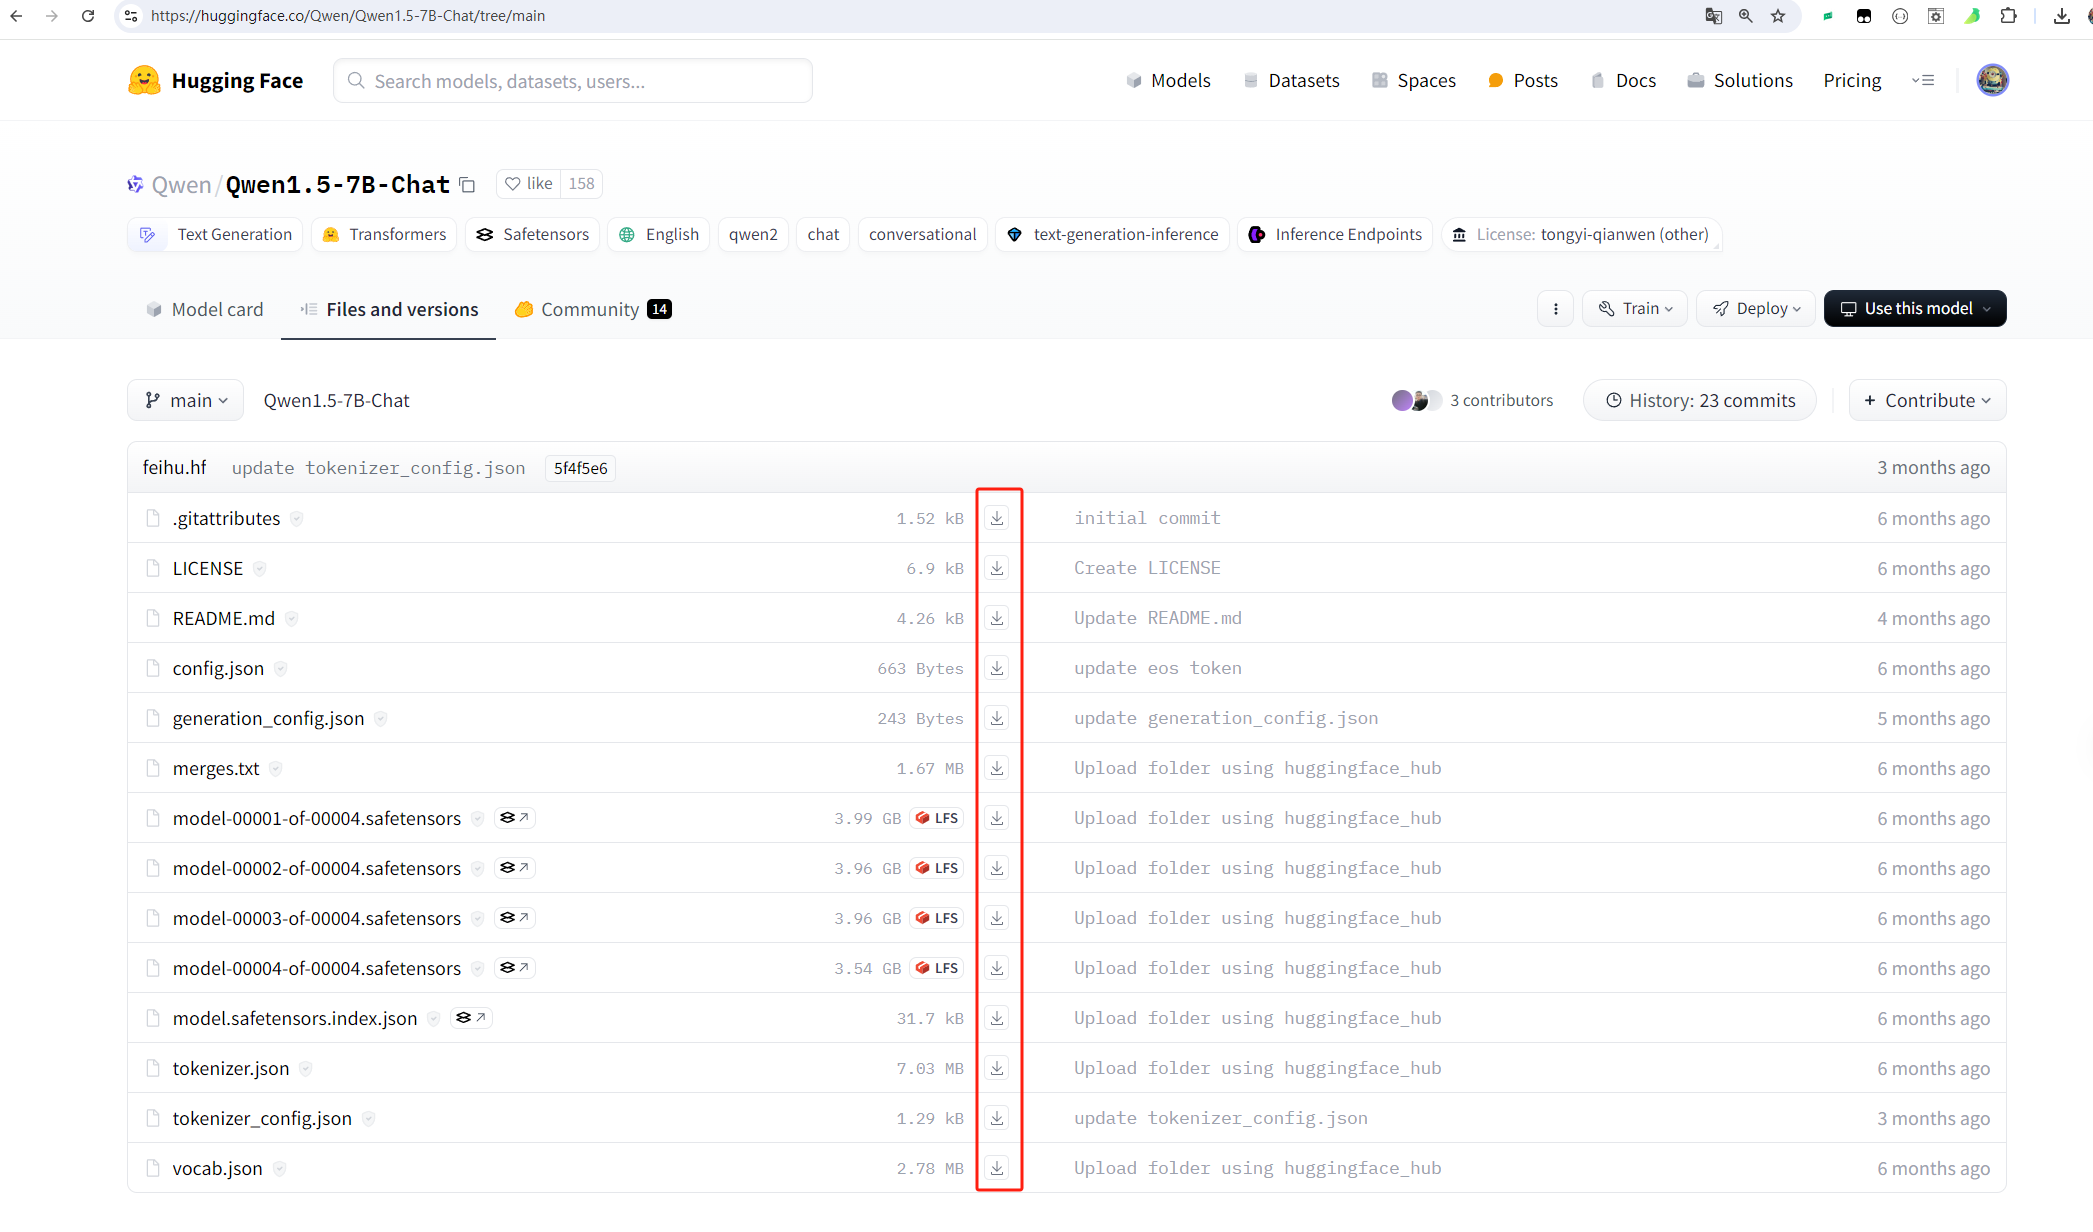Screen dimensions: 2093x1232
Task: Open Docs in the top navigation
Action: pos(1623,81)
